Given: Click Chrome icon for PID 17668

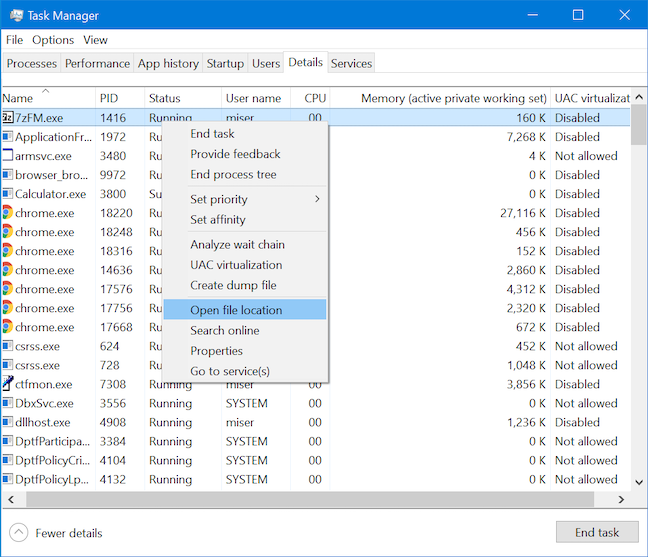Looking at the screenshot, I should pos(8,326).
